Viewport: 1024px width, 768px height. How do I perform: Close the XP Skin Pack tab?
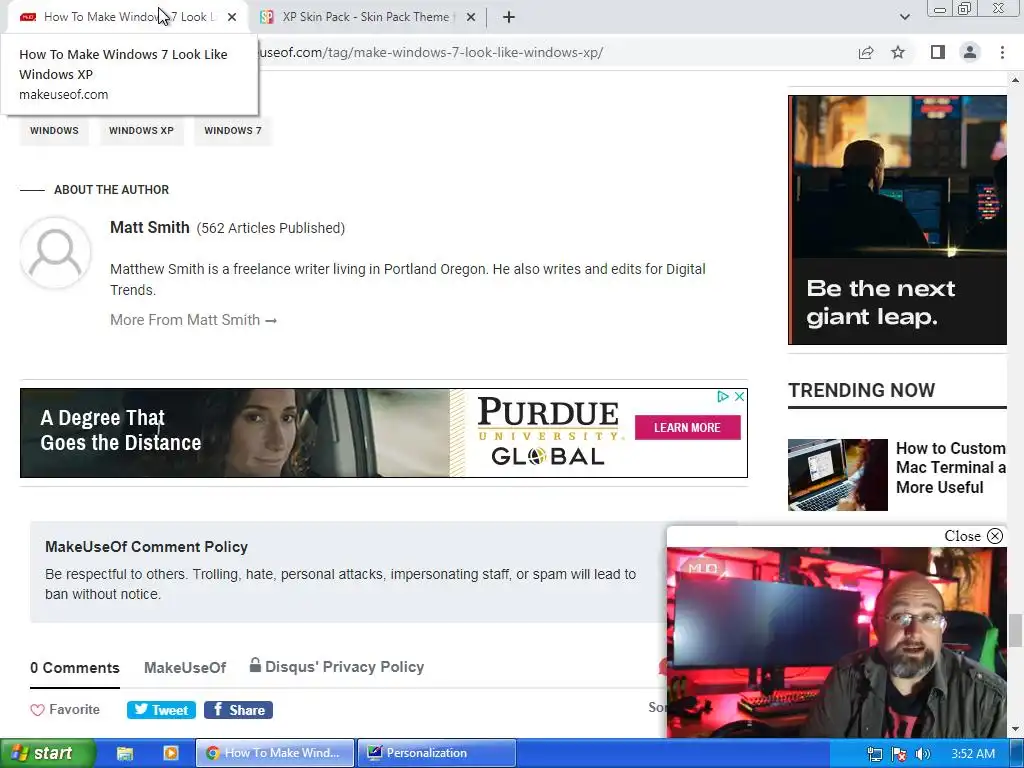471,17
